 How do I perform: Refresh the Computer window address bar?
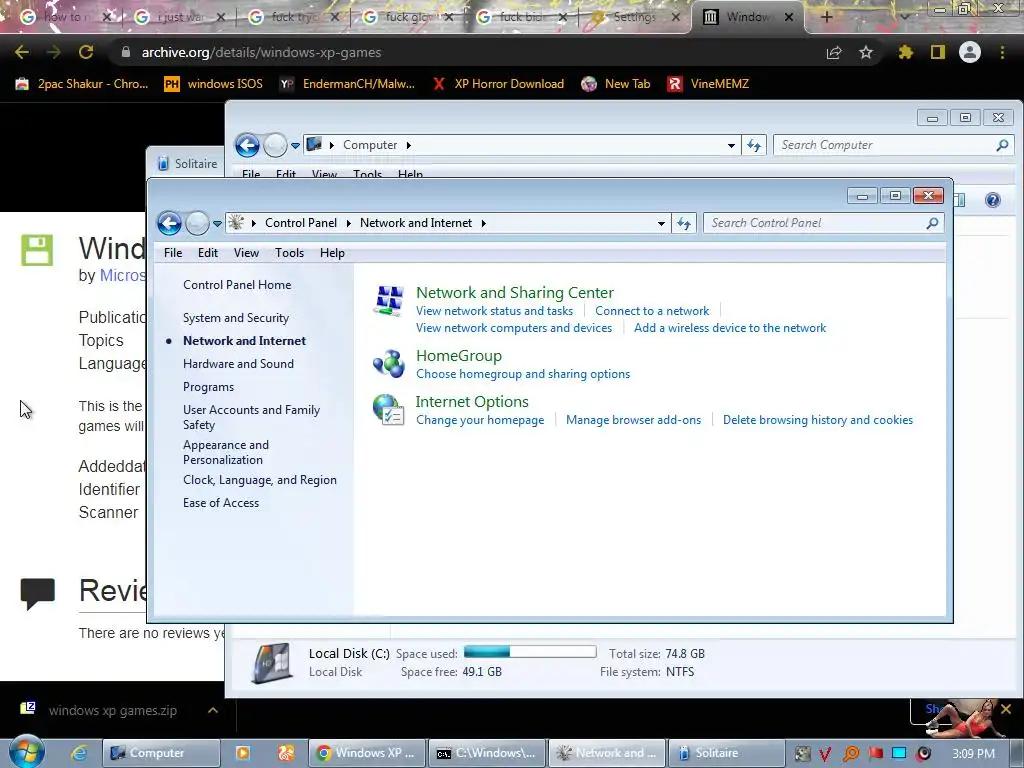[754, 145]
